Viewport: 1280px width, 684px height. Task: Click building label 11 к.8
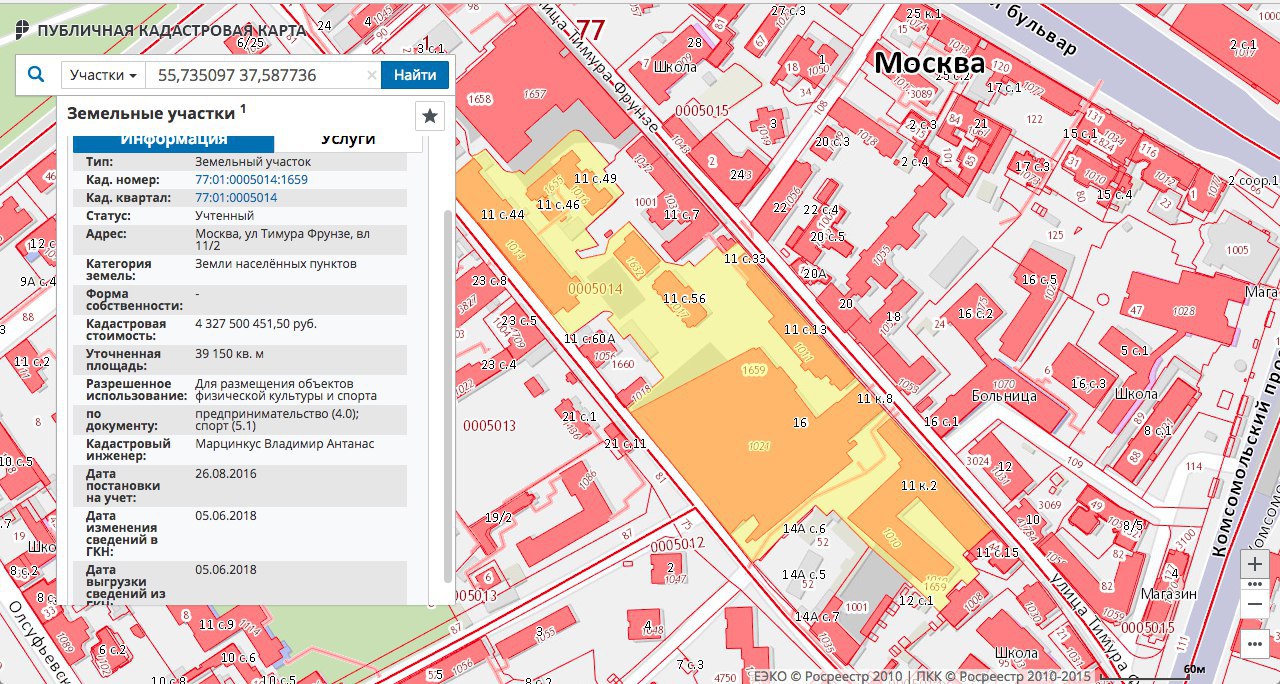(x=875, y=399)
